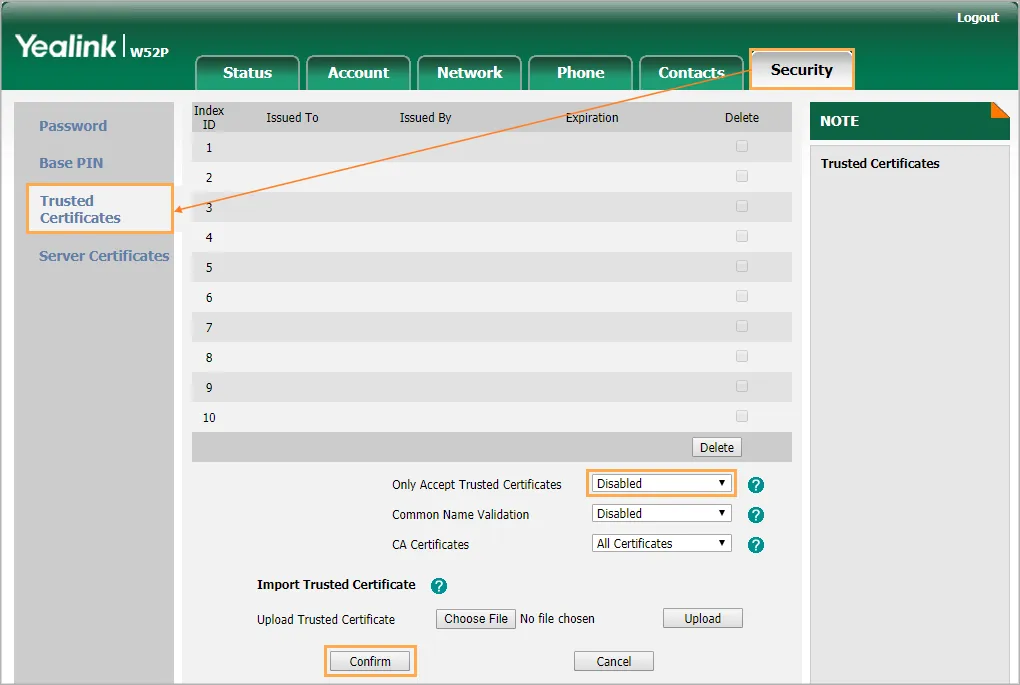1020x685 pixels.
Task: Tick the delete checkbox for index 4
Action: pyautogui.click(x=742, y=236)
